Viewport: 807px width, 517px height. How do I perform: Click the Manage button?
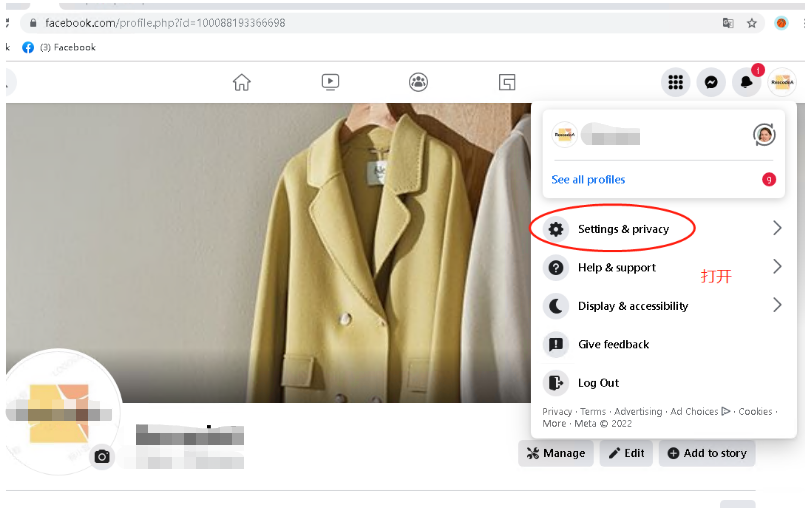(555, 453)
